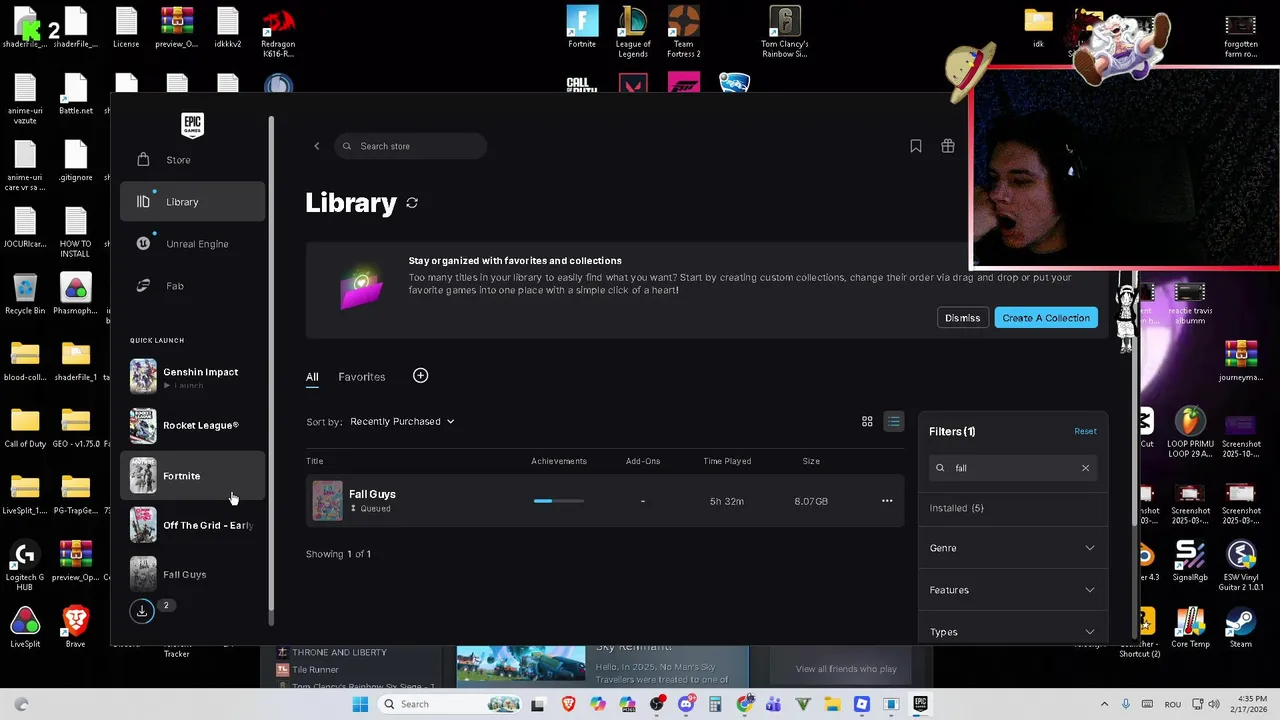Click the Epic sidebar vertical scrollbar
Screen dimensions: 1280x720
[x=271, y=365]
